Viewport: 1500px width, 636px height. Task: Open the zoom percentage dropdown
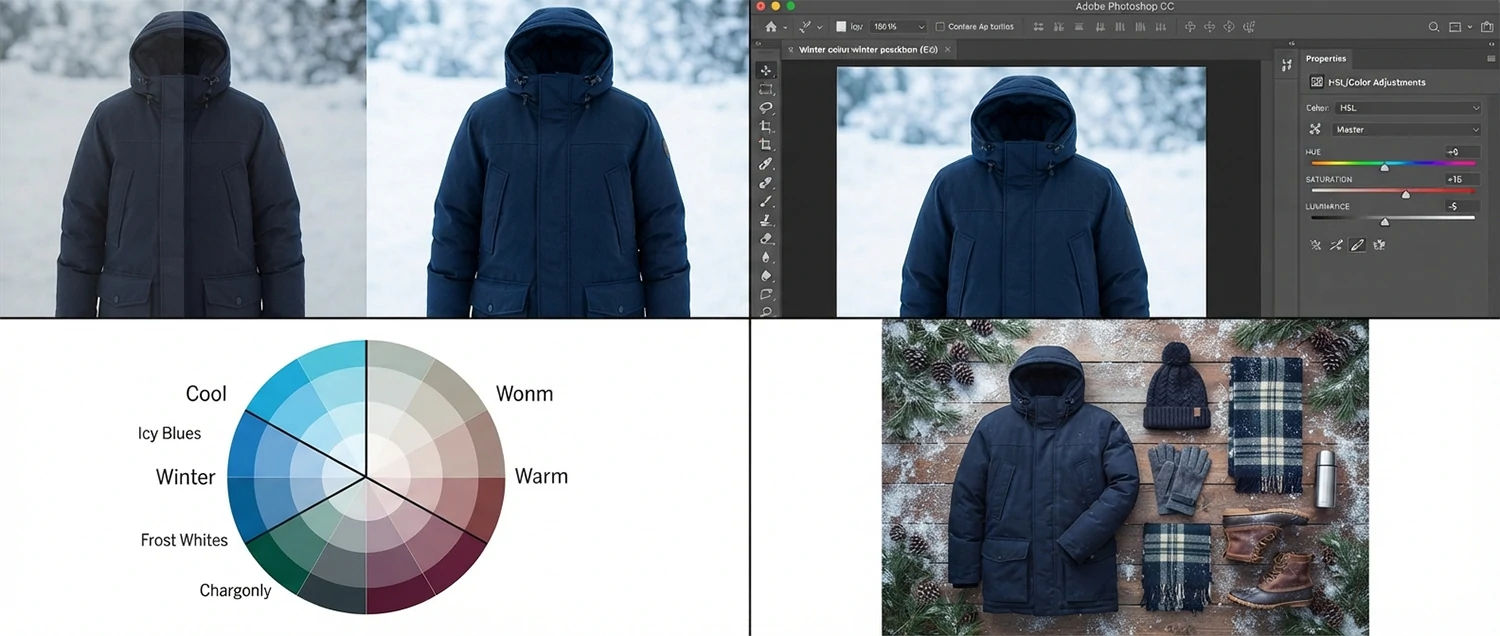(x=898, y=26)
